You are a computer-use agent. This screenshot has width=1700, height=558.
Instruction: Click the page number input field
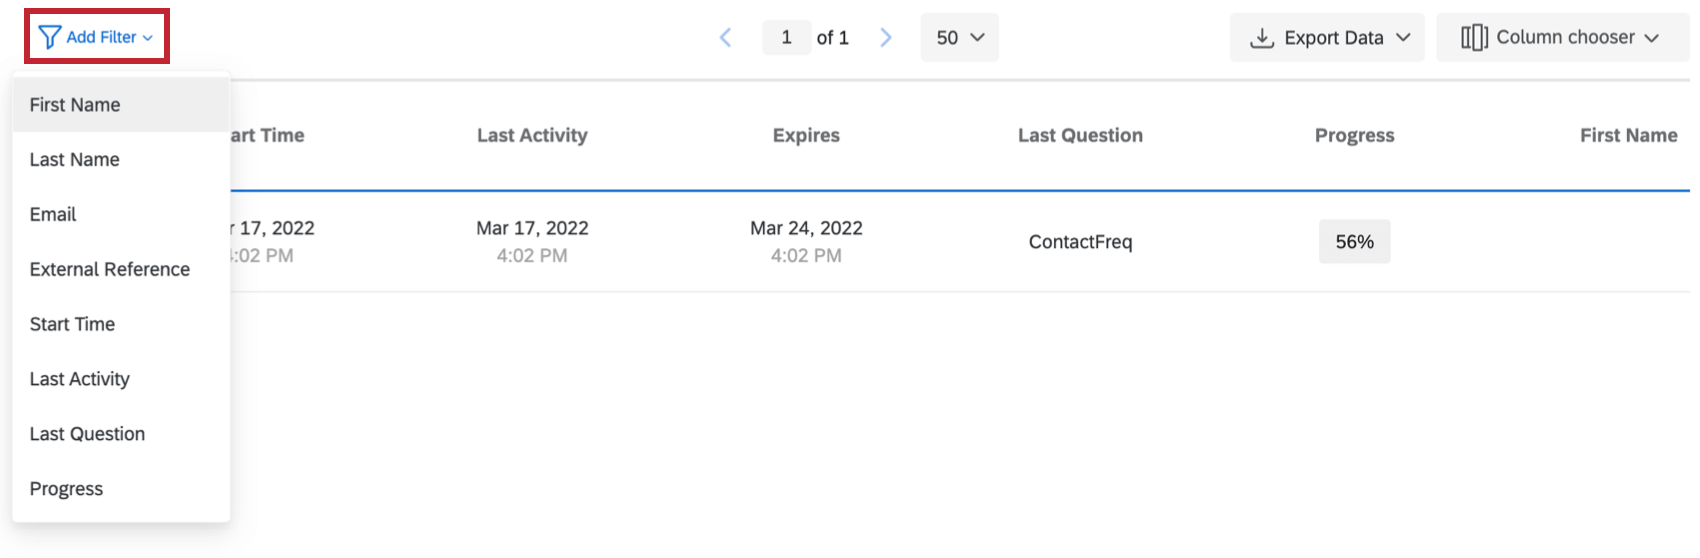click(786, 38)
